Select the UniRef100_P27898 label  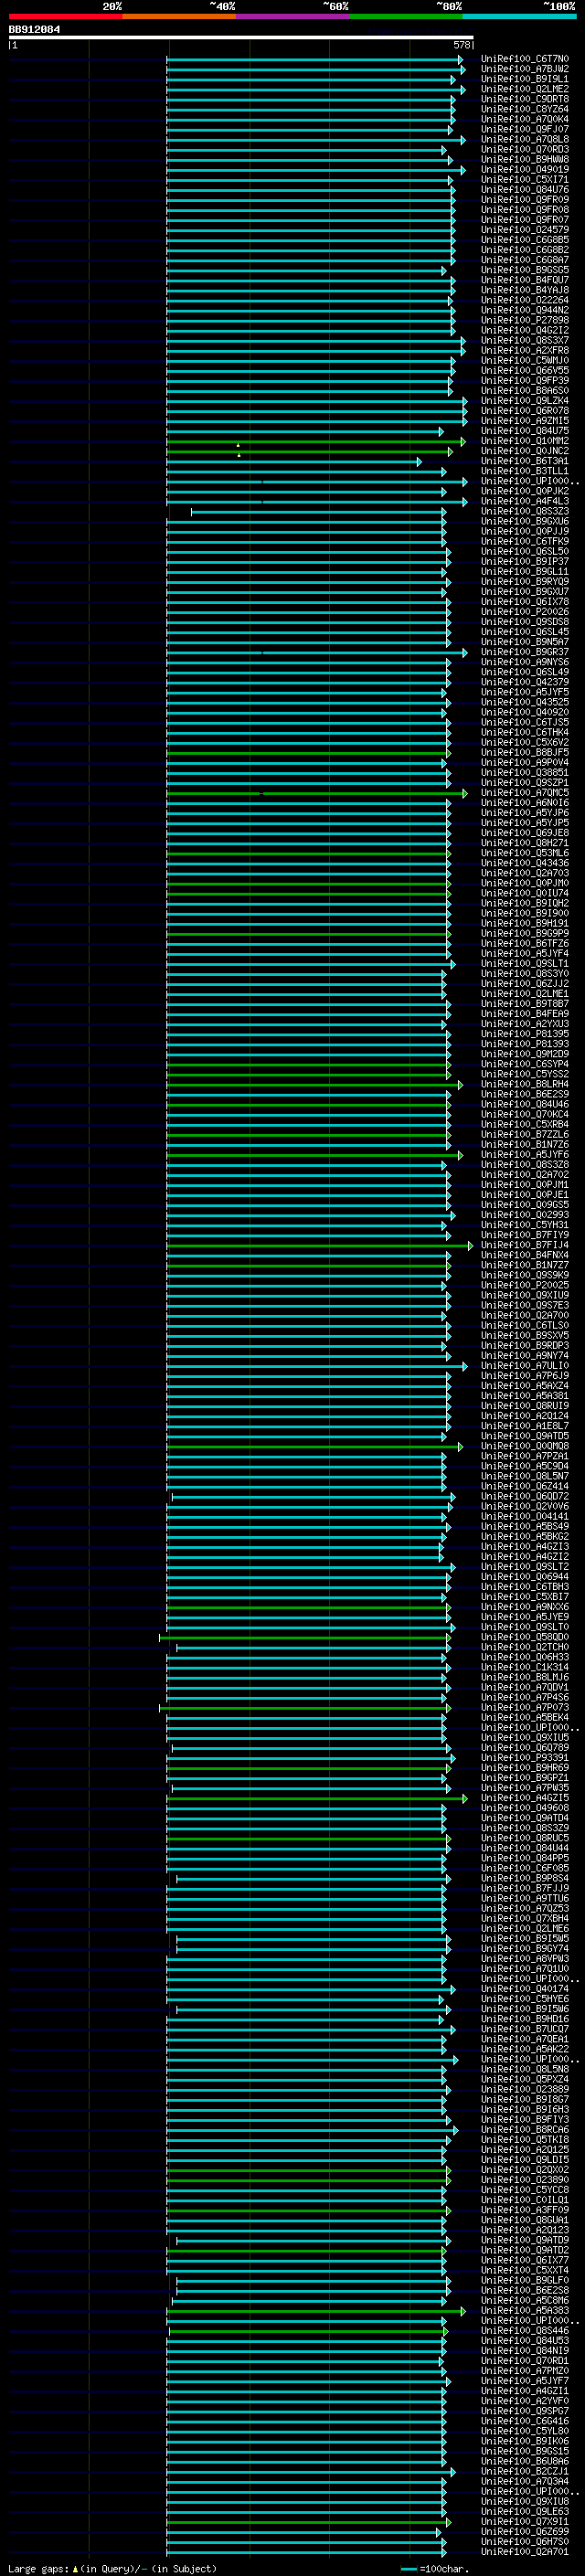[x=525, y=320]
